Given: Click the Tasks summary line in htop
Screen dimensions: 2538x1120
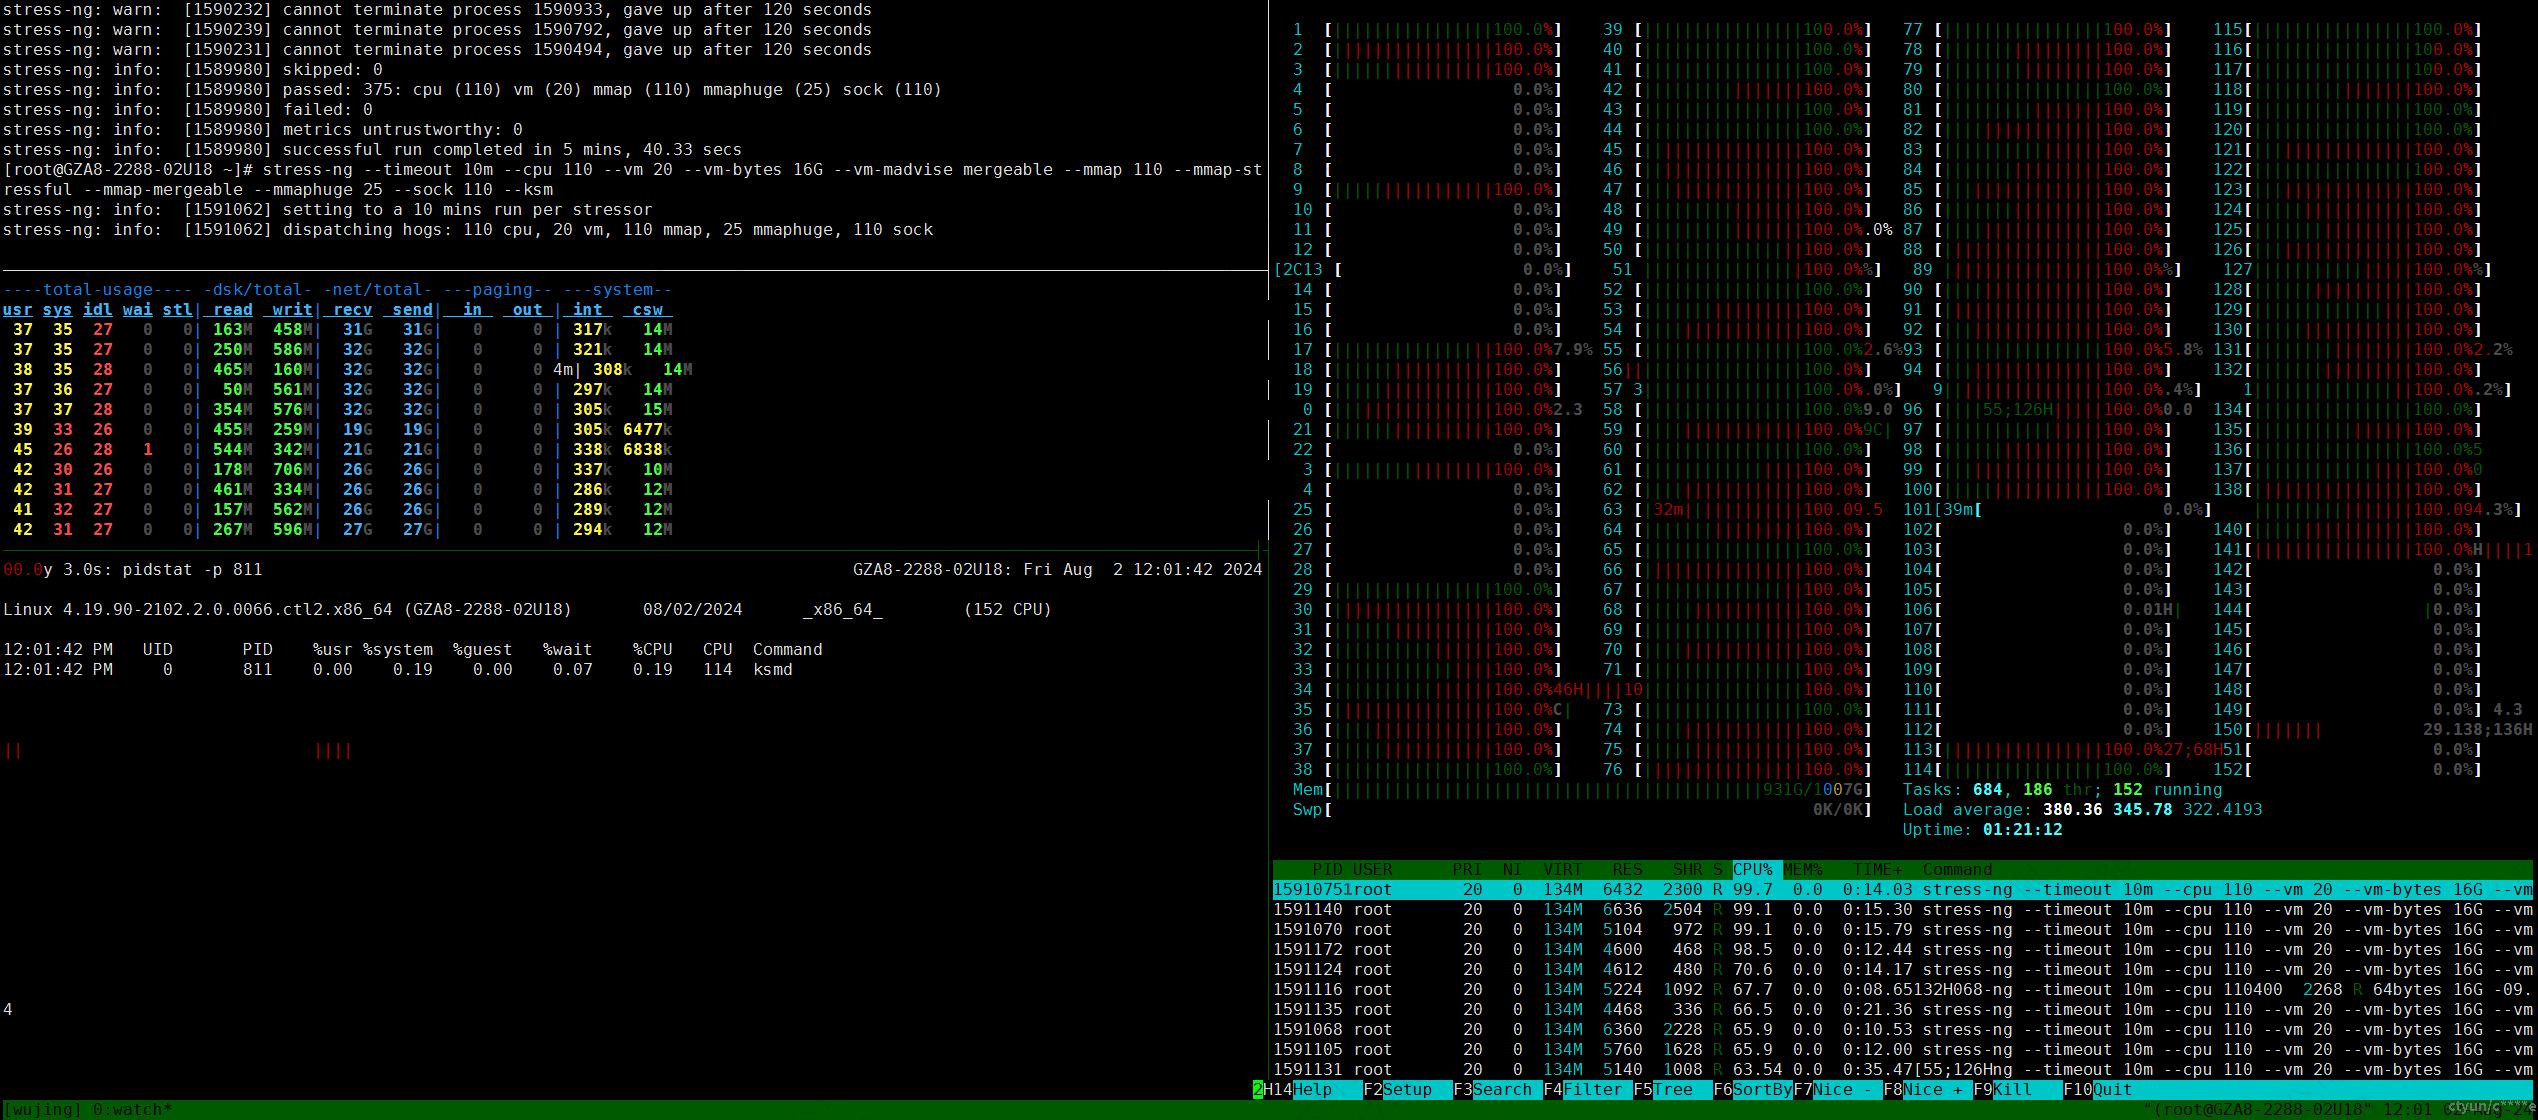Looking at the screenshot, I should (x=2062, y=790).
